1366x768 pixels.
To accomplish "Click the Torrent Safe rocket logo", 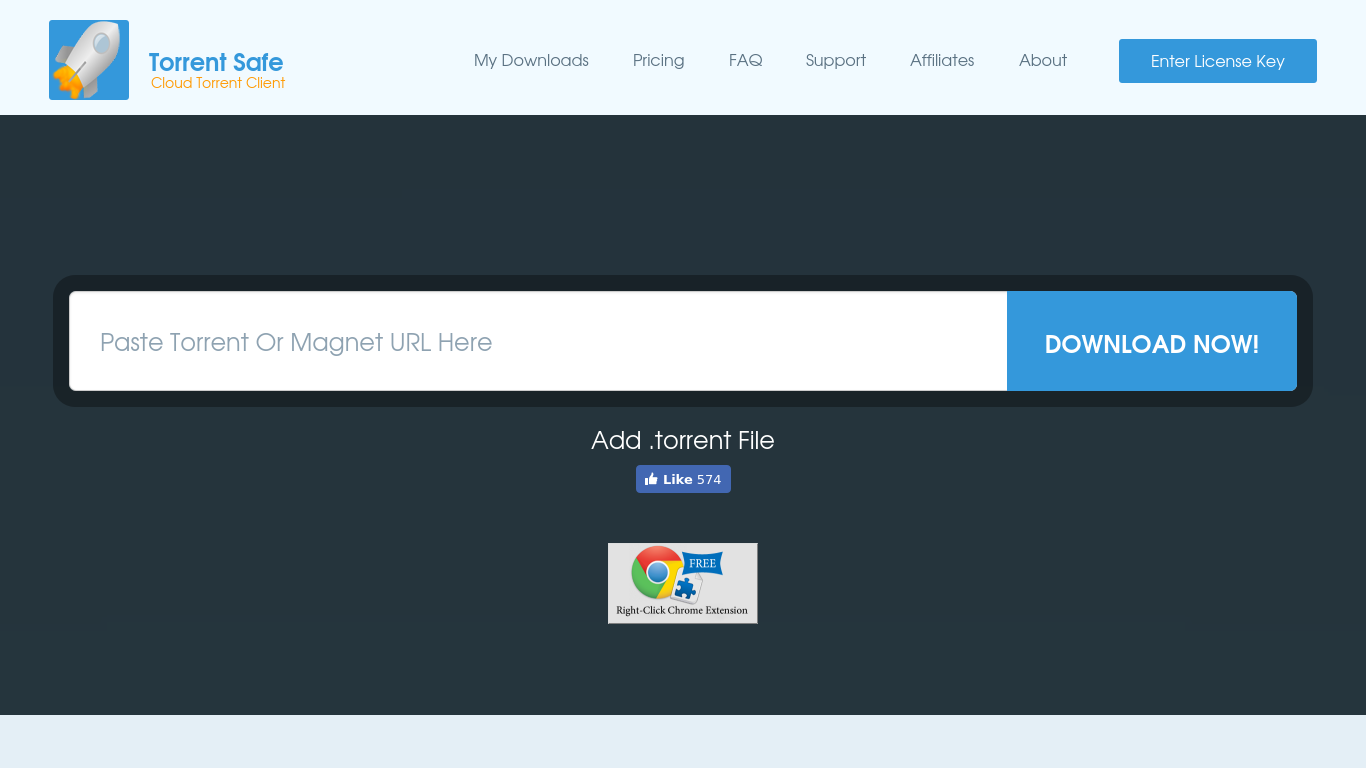I will tap(89, 60).
